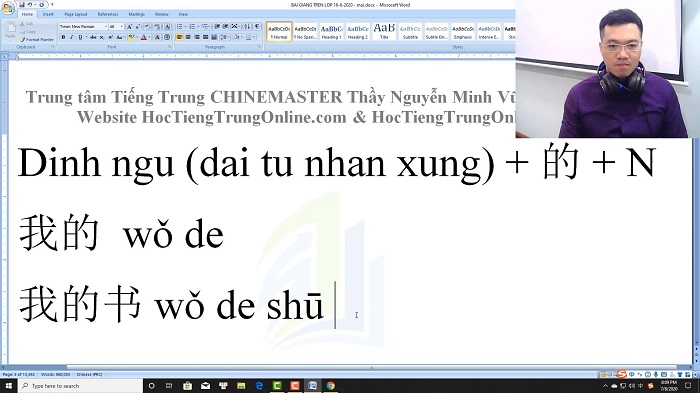Activate the Format Painter

(37, 40)
